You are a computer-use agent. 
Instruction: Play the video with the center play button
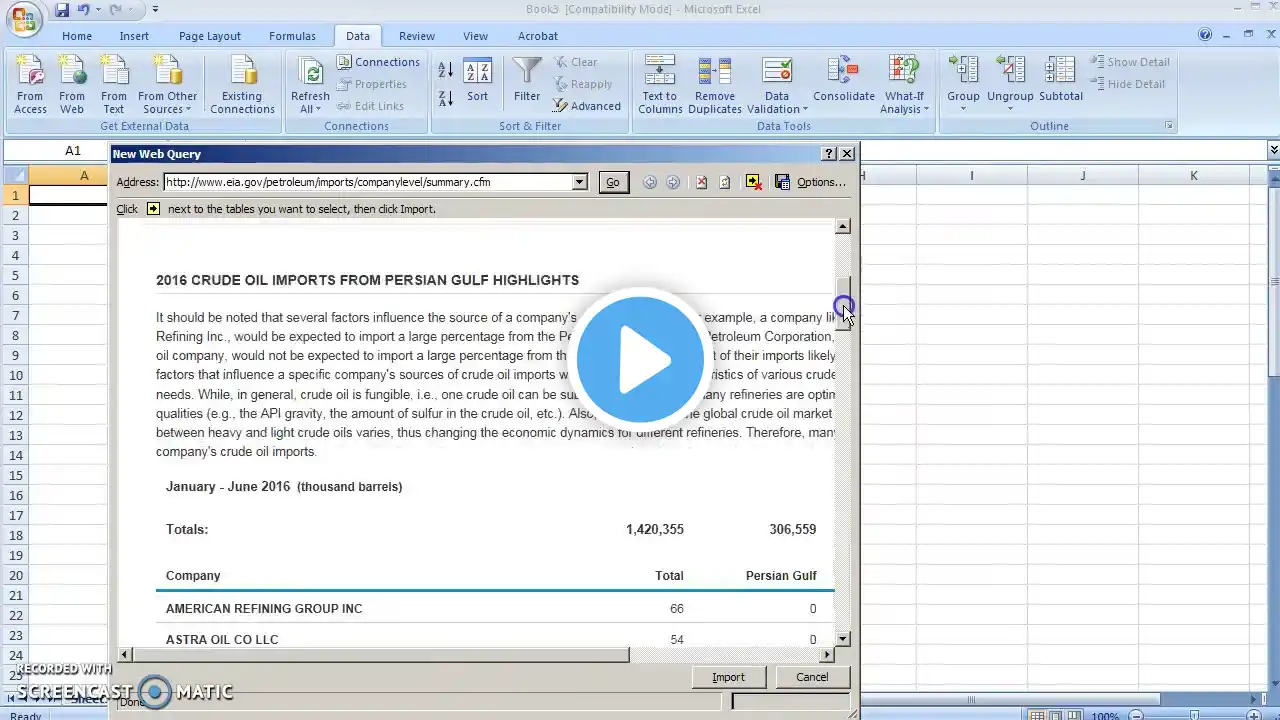[640, 359]
